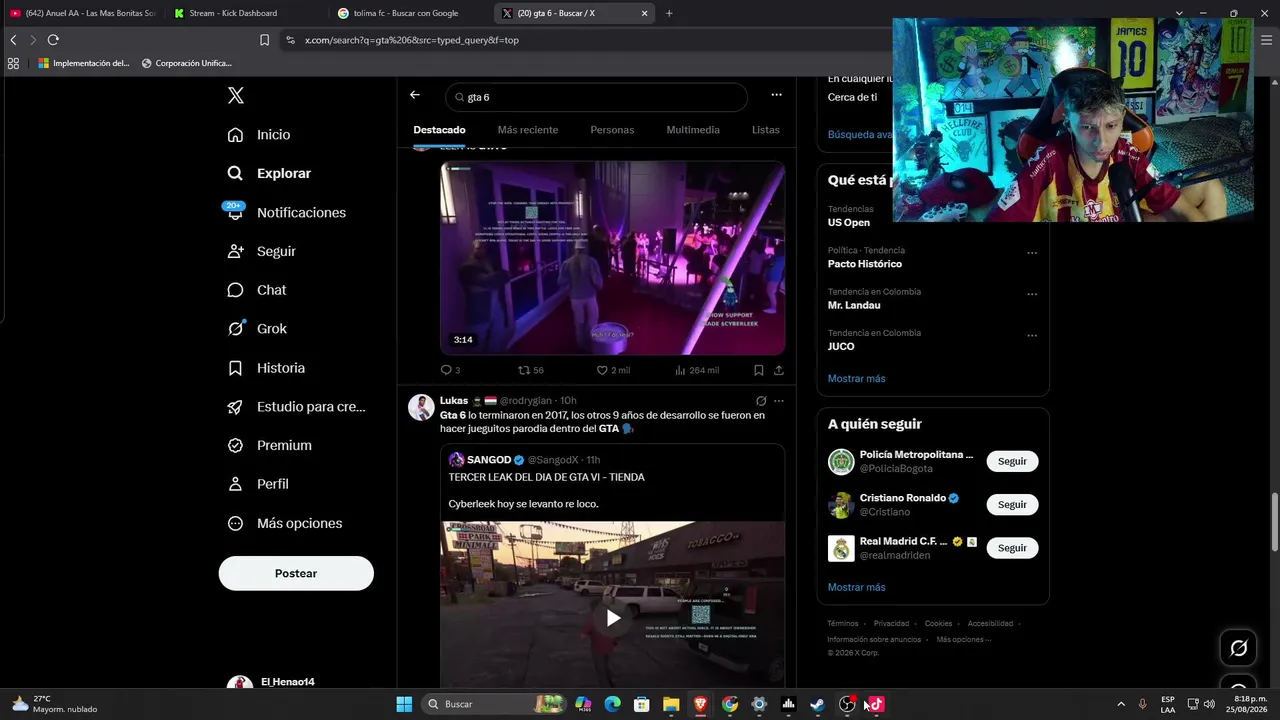Open Brave browser in the taskbar

[700, 704]
